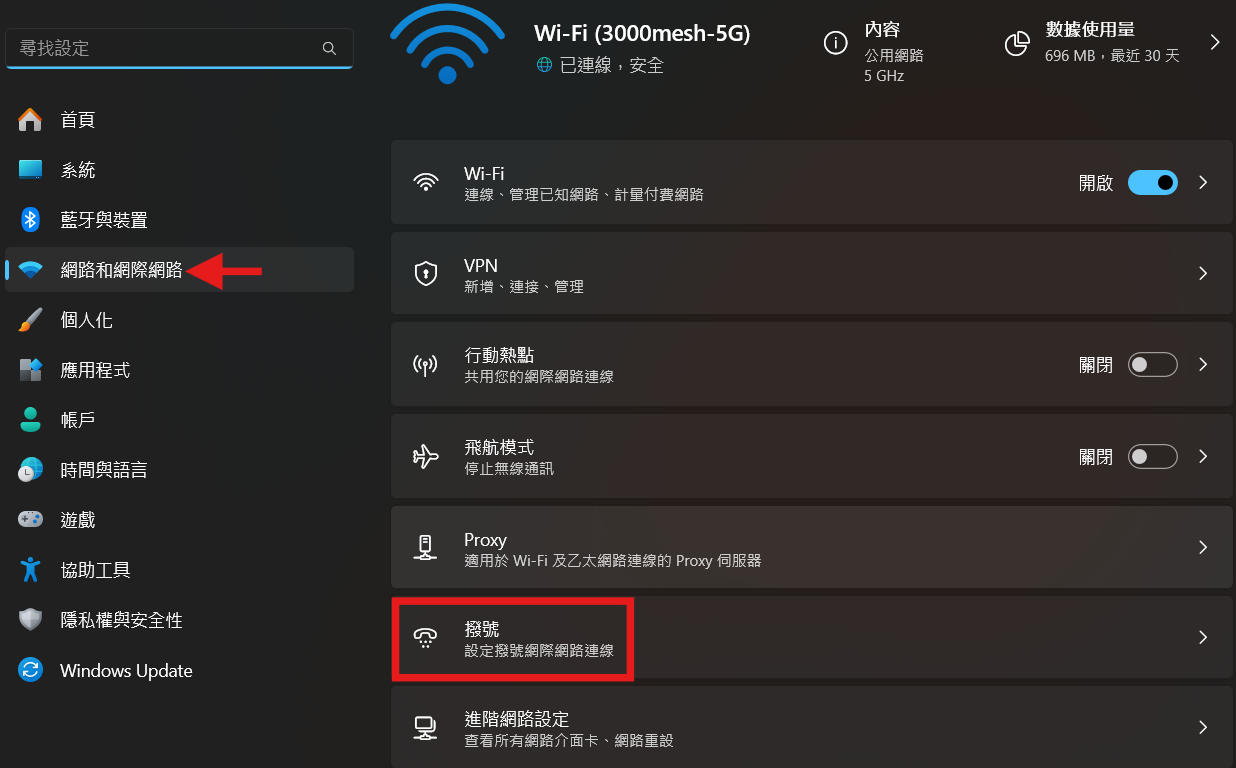The image size is (1236, 768).
Task: Open the 內容 properties info icon
Action: click(x=834, y=43)
